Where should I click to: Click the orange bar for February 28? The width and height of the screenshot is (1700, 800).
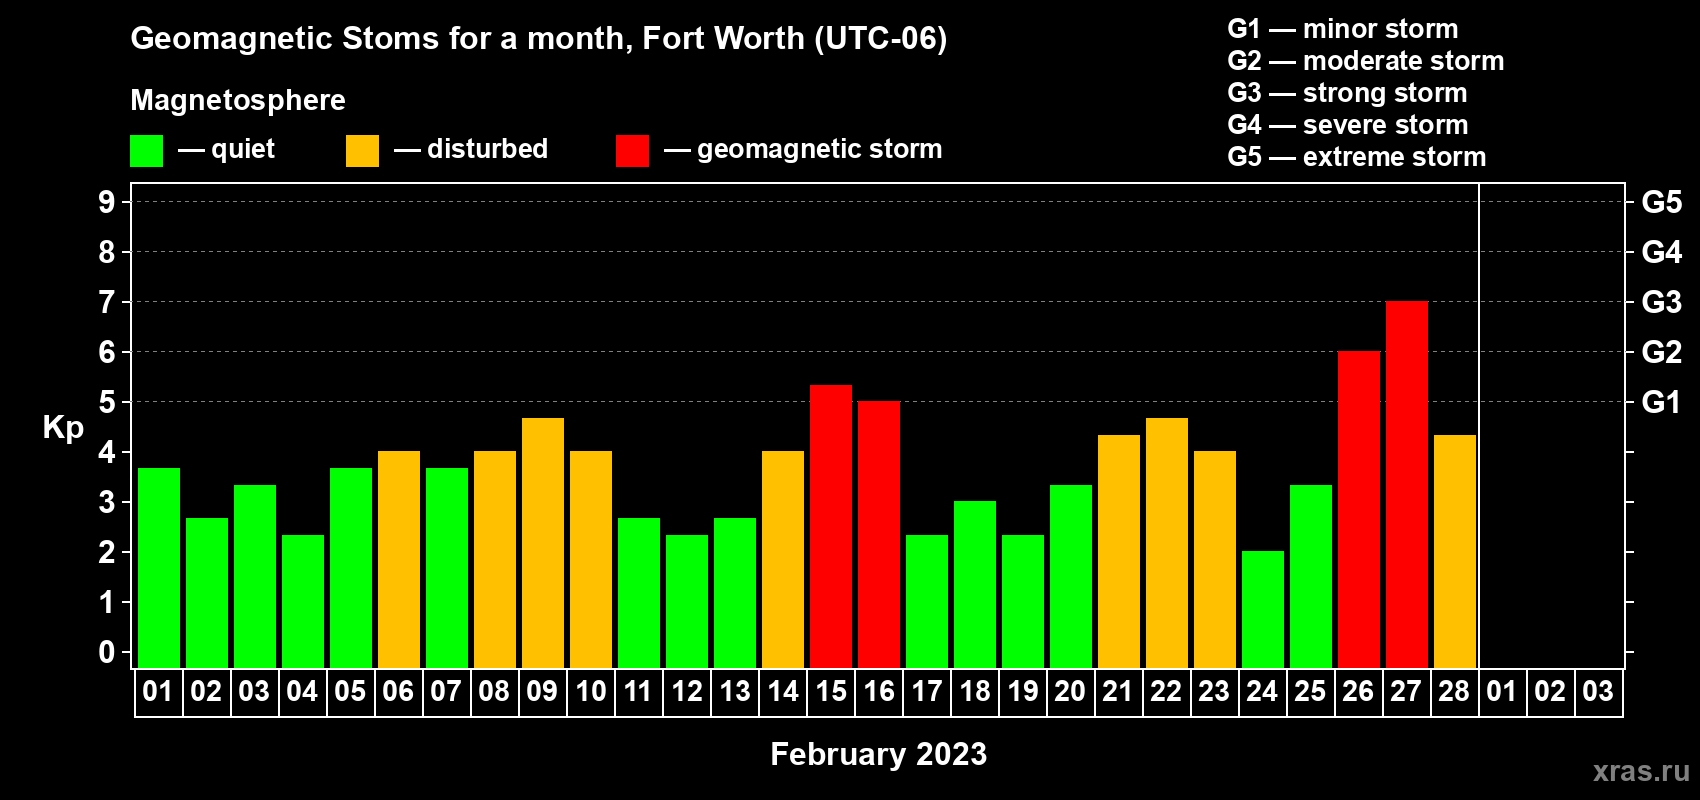point(1455,551)
